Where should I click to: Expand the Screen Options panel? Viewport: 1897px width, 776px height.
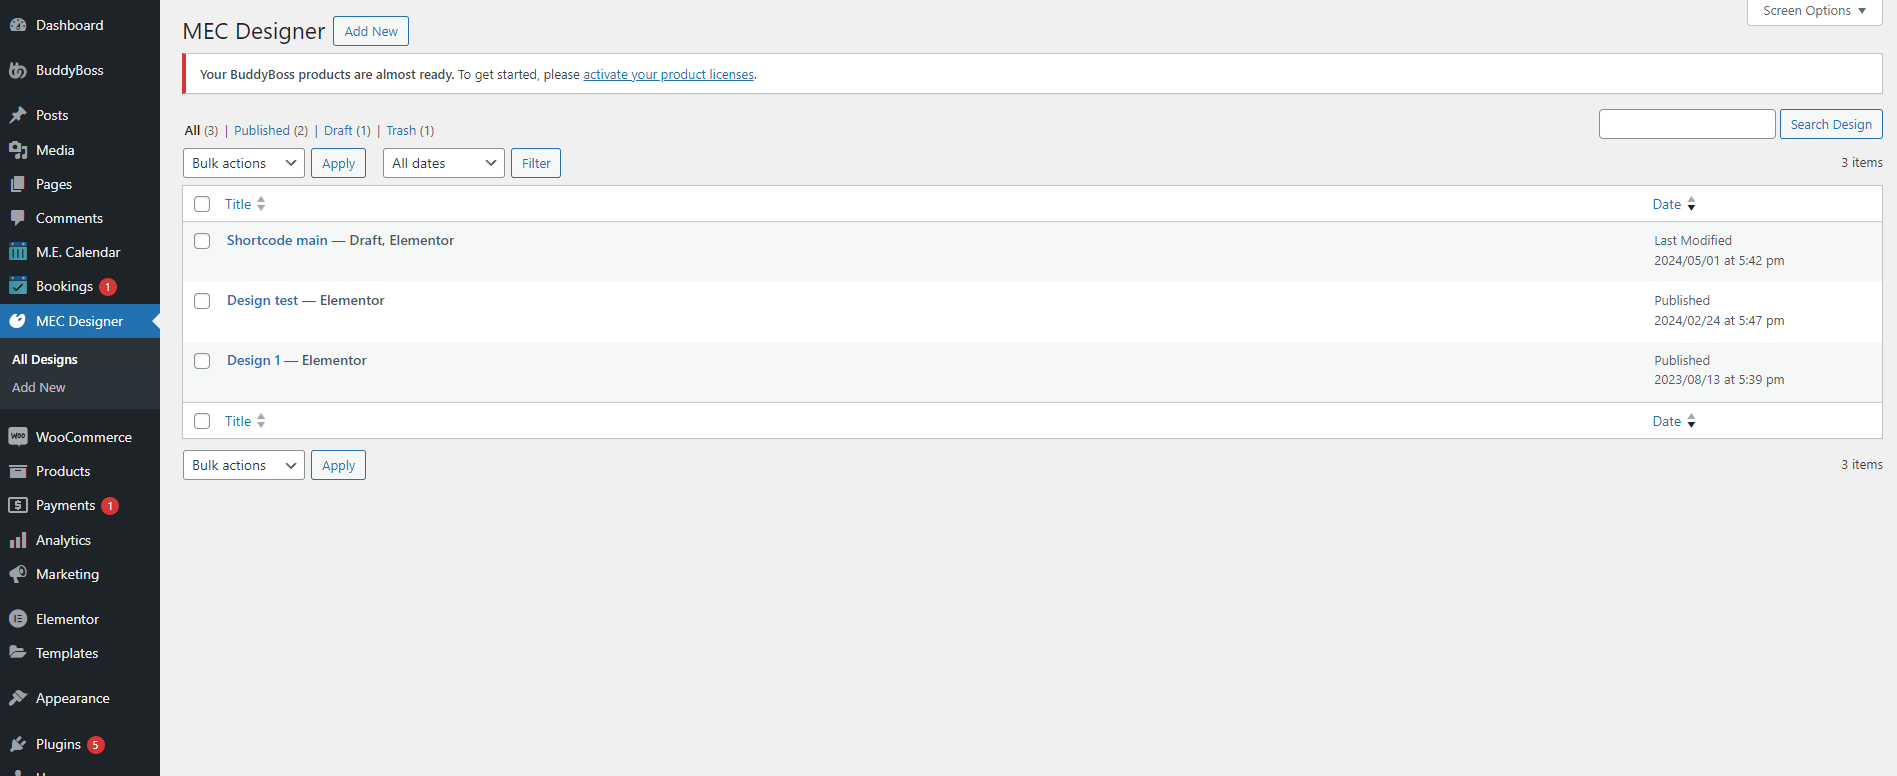point(1814,11)
